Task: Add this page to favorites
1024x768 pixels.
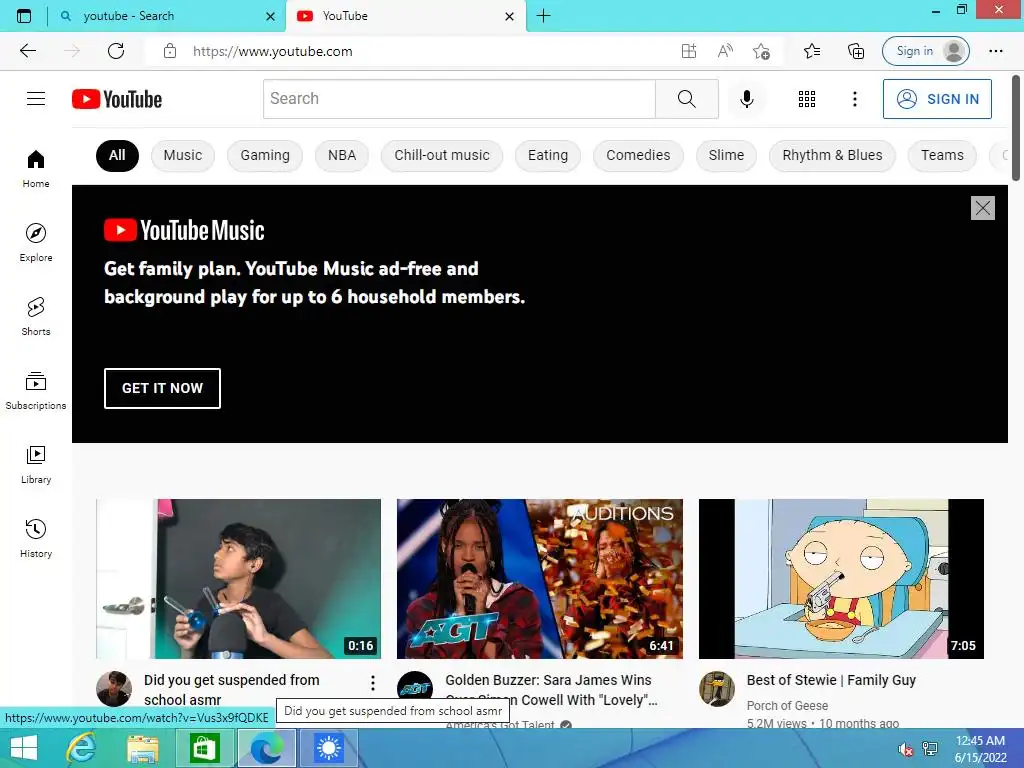Action: point(761,51)
